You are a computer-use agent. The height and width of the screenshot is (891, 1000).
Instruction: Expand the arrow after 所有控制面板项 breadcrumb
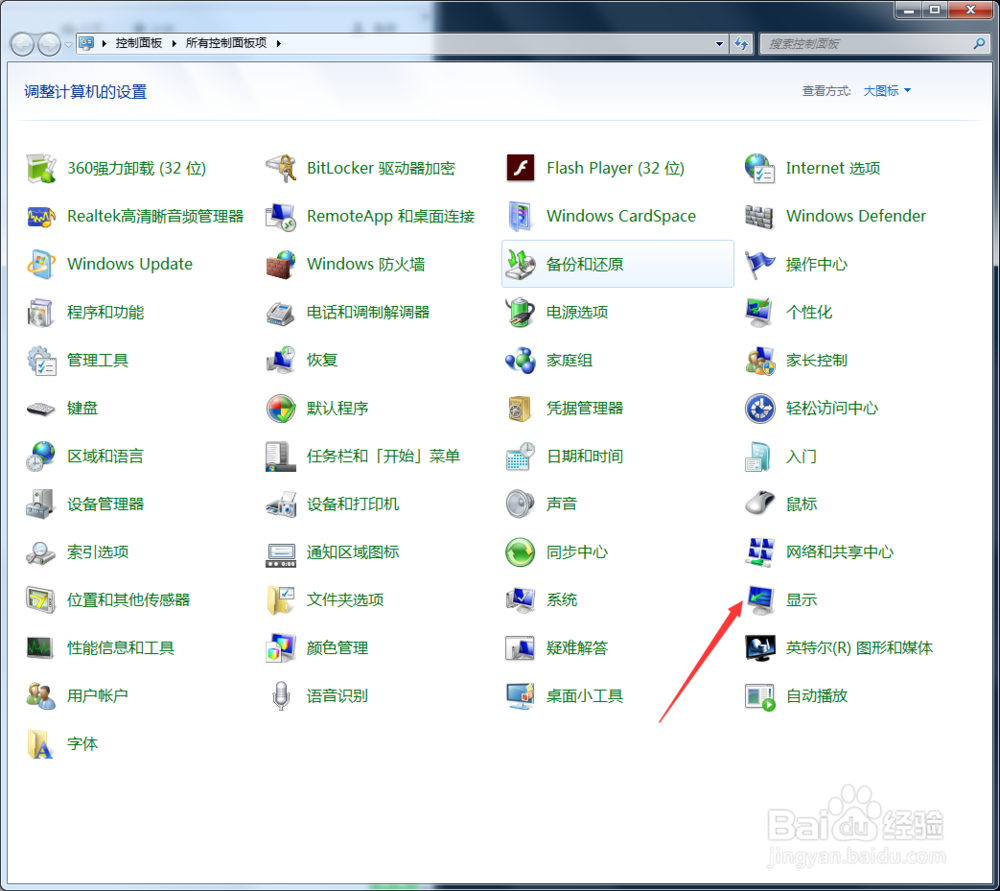point(279,43)
